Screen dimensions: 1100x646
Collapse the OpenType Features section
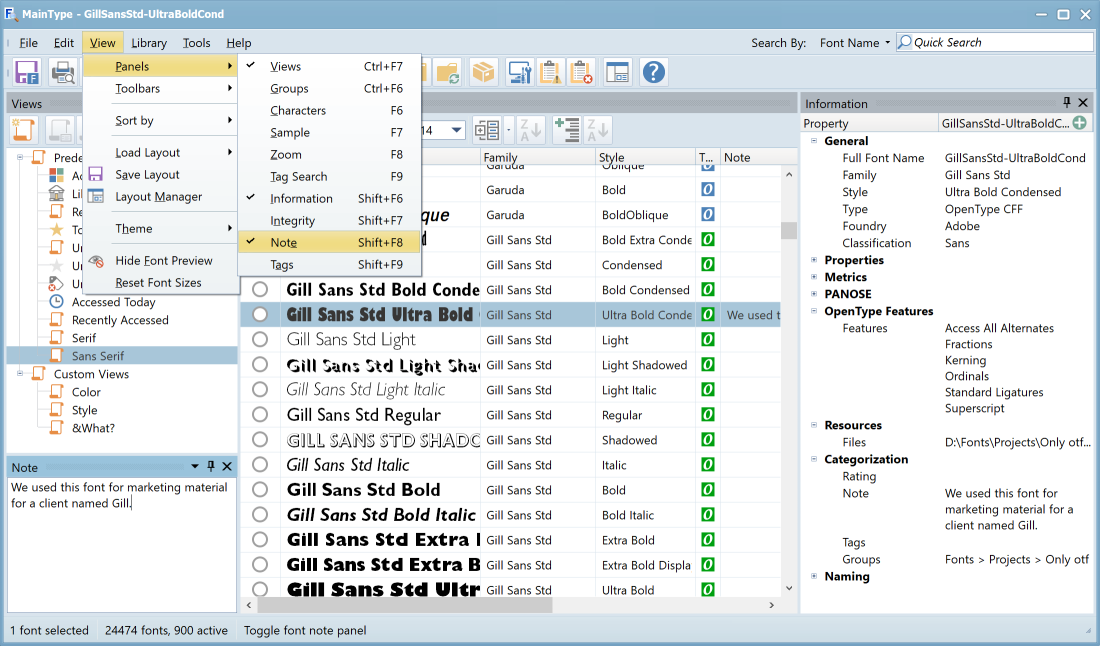pos(814,311)
